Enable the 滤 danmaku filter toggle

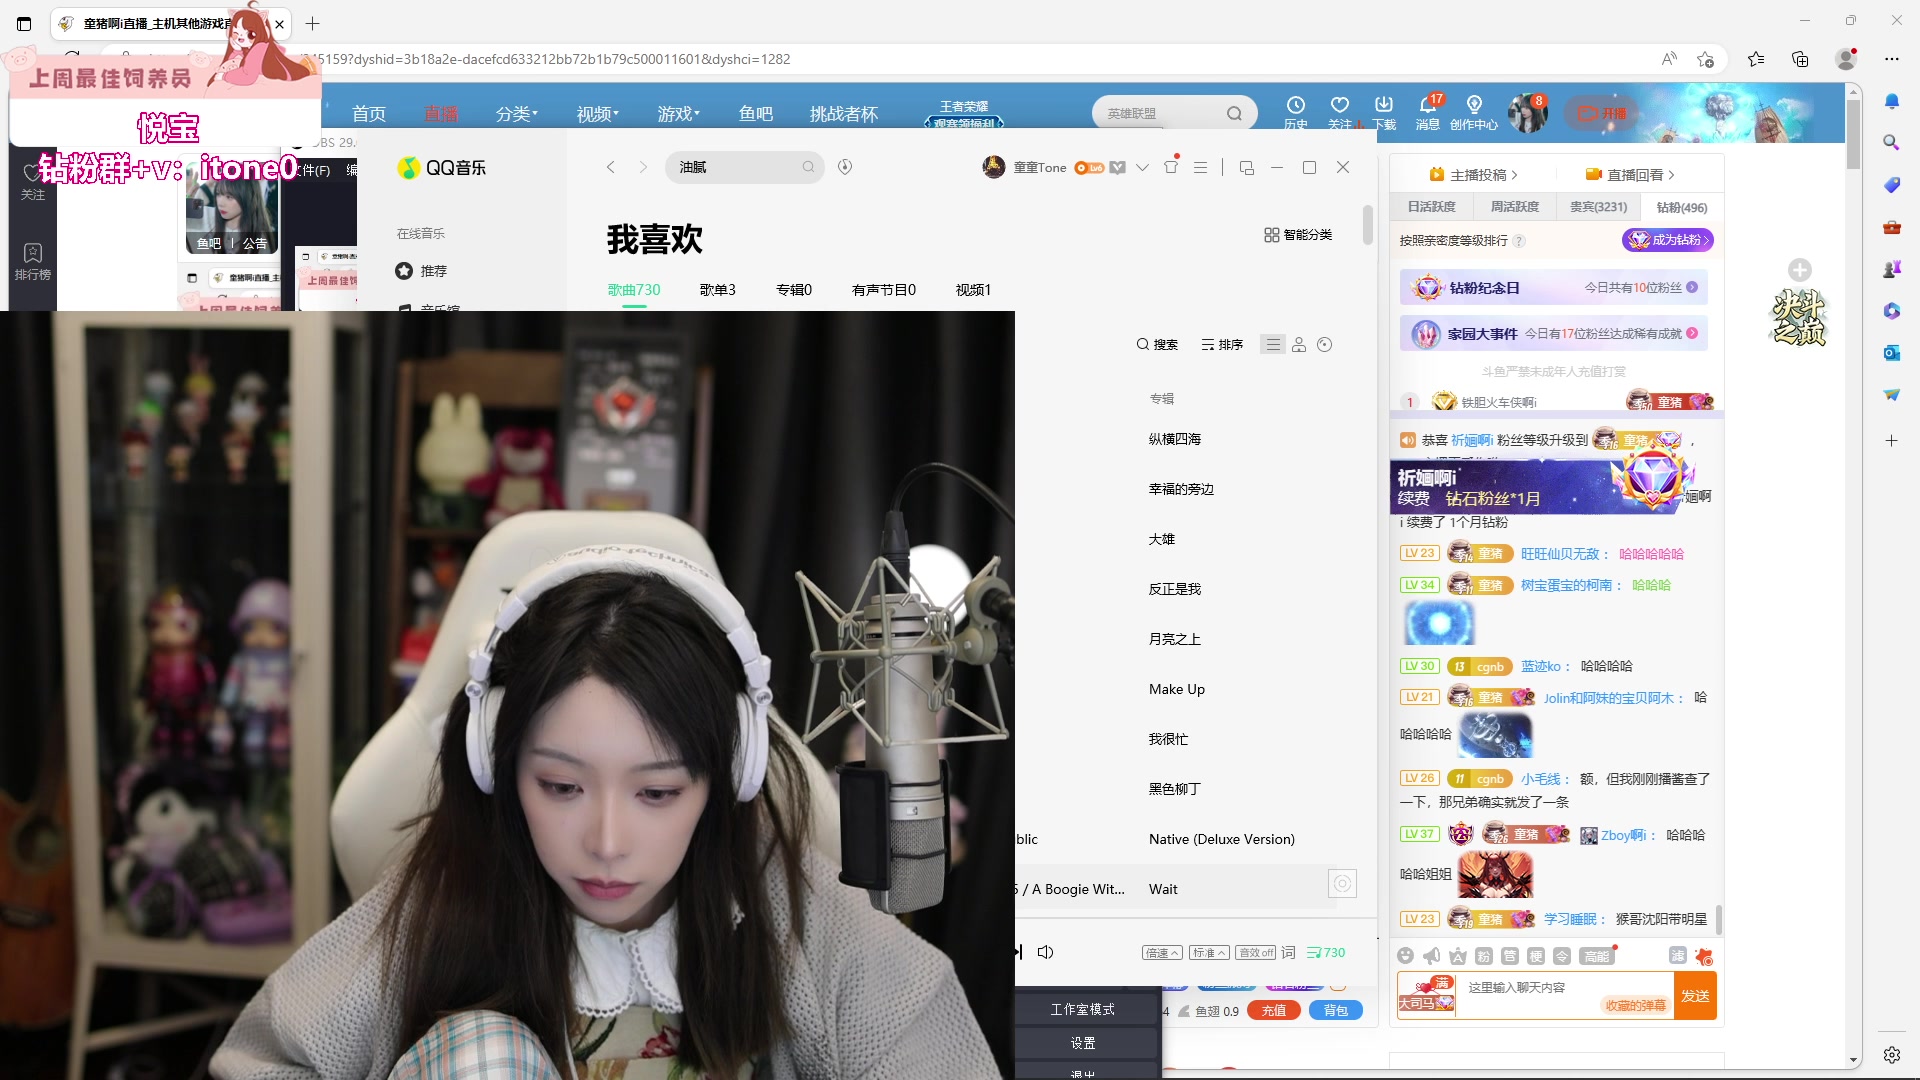(x=1677, y=955)
